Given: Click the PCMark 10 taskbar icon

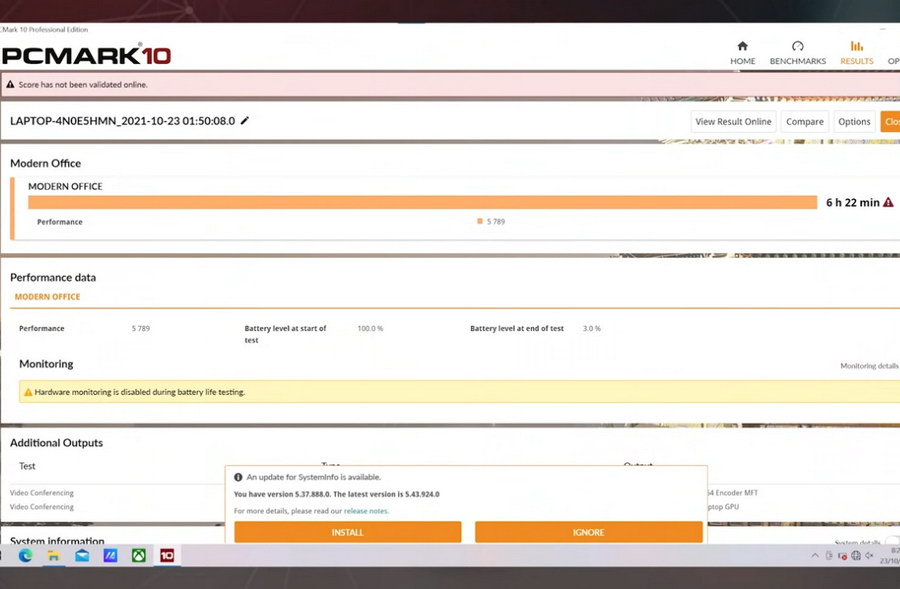Looking at the screenshot, I should tap(167, 555).
